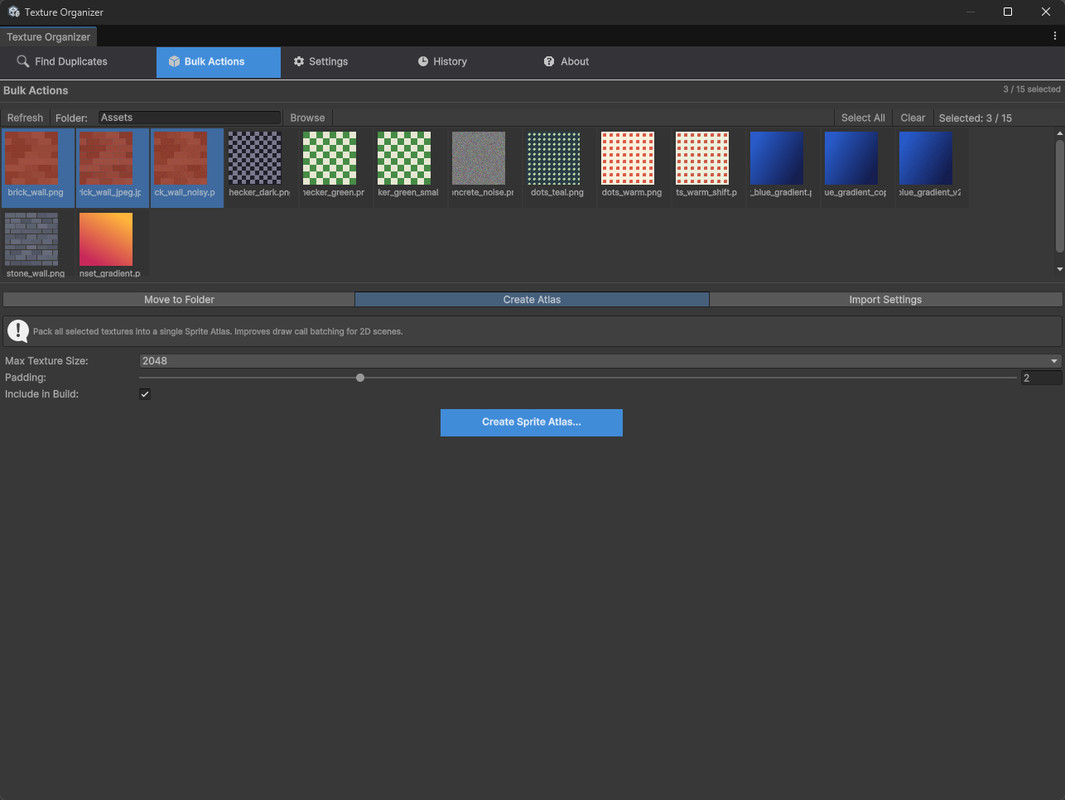
Task: Switch to the Create Atlas action
Action: coord(532,299)
